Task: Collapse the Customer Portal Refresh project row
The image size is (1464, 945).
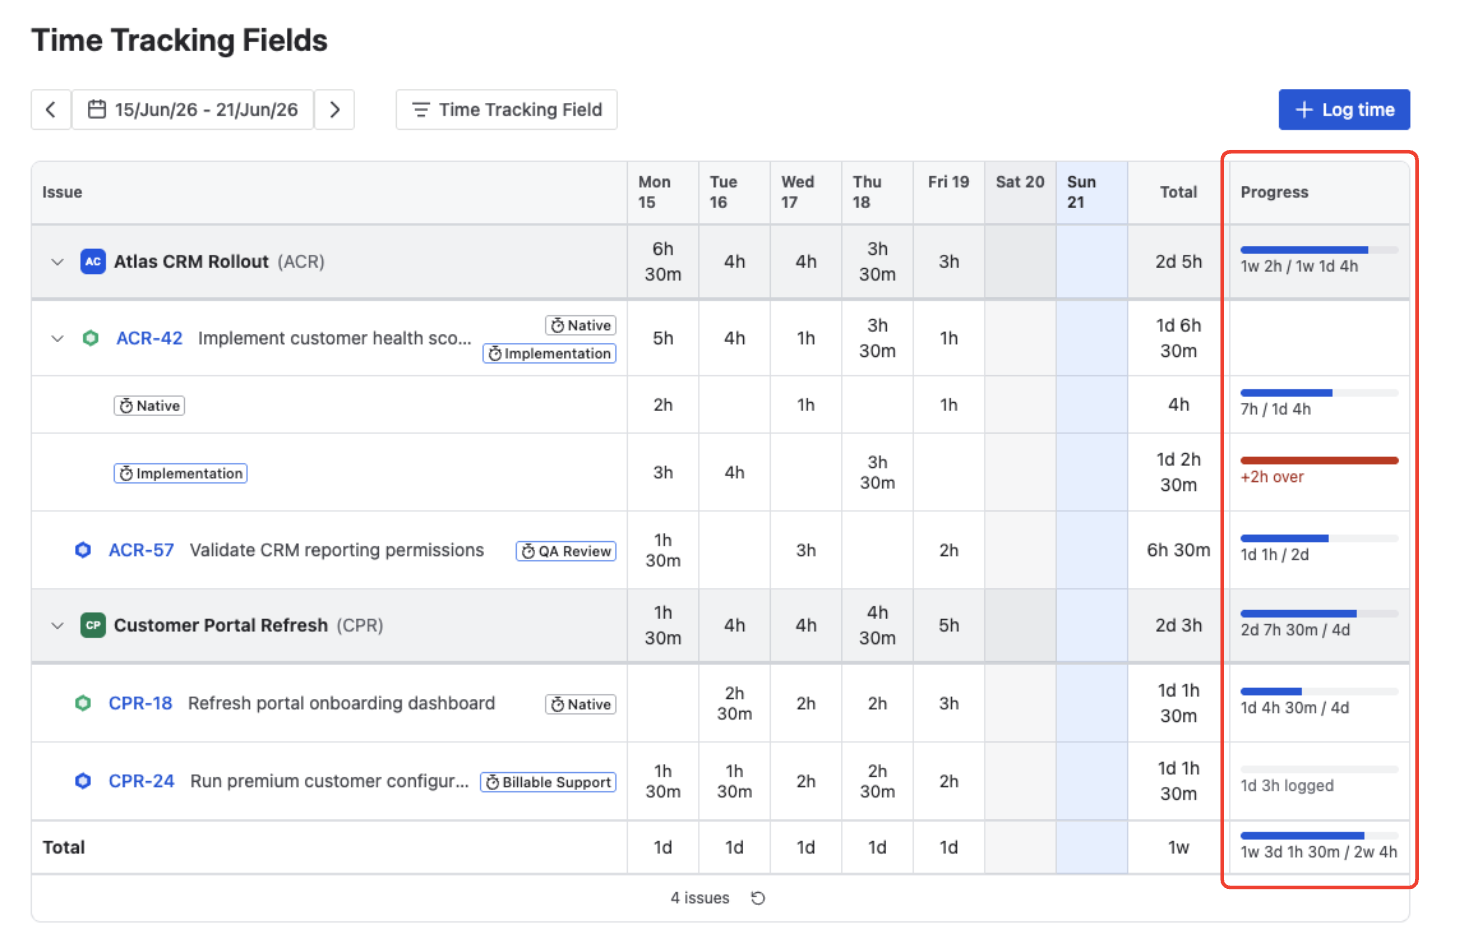Action: click(57, 626)
